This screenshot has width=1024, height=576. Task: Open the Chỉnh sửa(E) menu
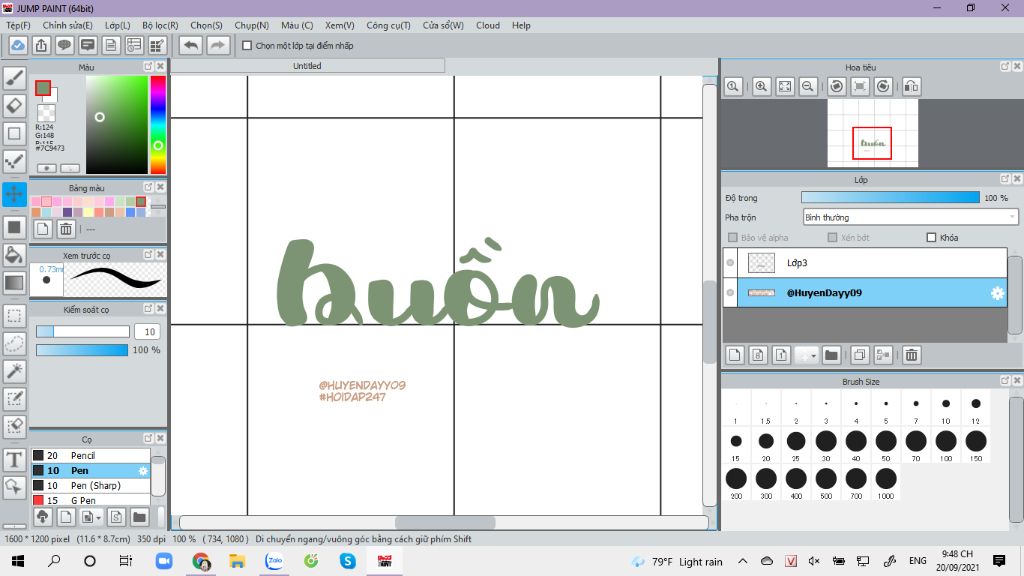click(x=67, y=25)
